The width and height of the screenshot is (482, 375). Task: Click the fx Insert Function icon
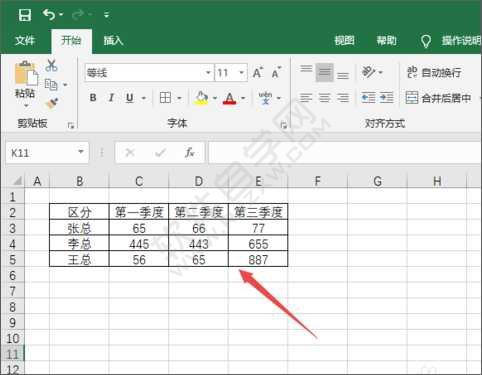[190, 153]
